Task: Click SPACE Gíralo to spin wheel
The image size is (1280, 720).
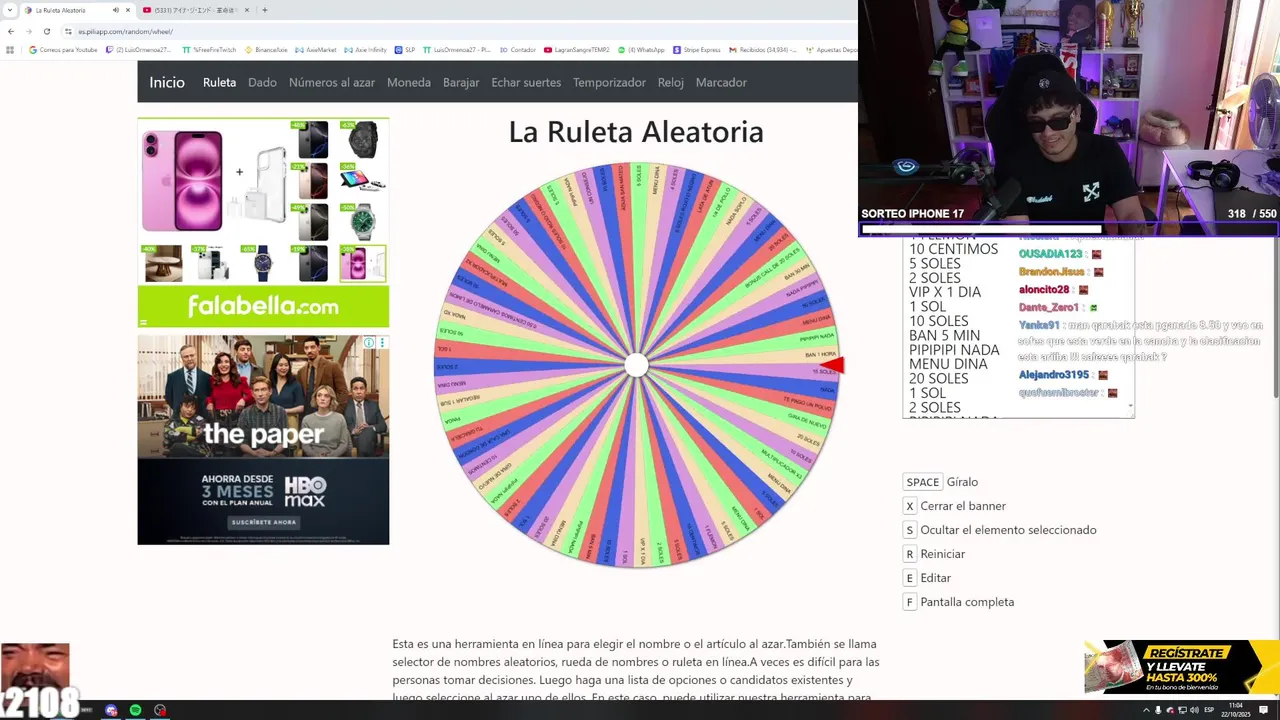Action: click(941, 482)
